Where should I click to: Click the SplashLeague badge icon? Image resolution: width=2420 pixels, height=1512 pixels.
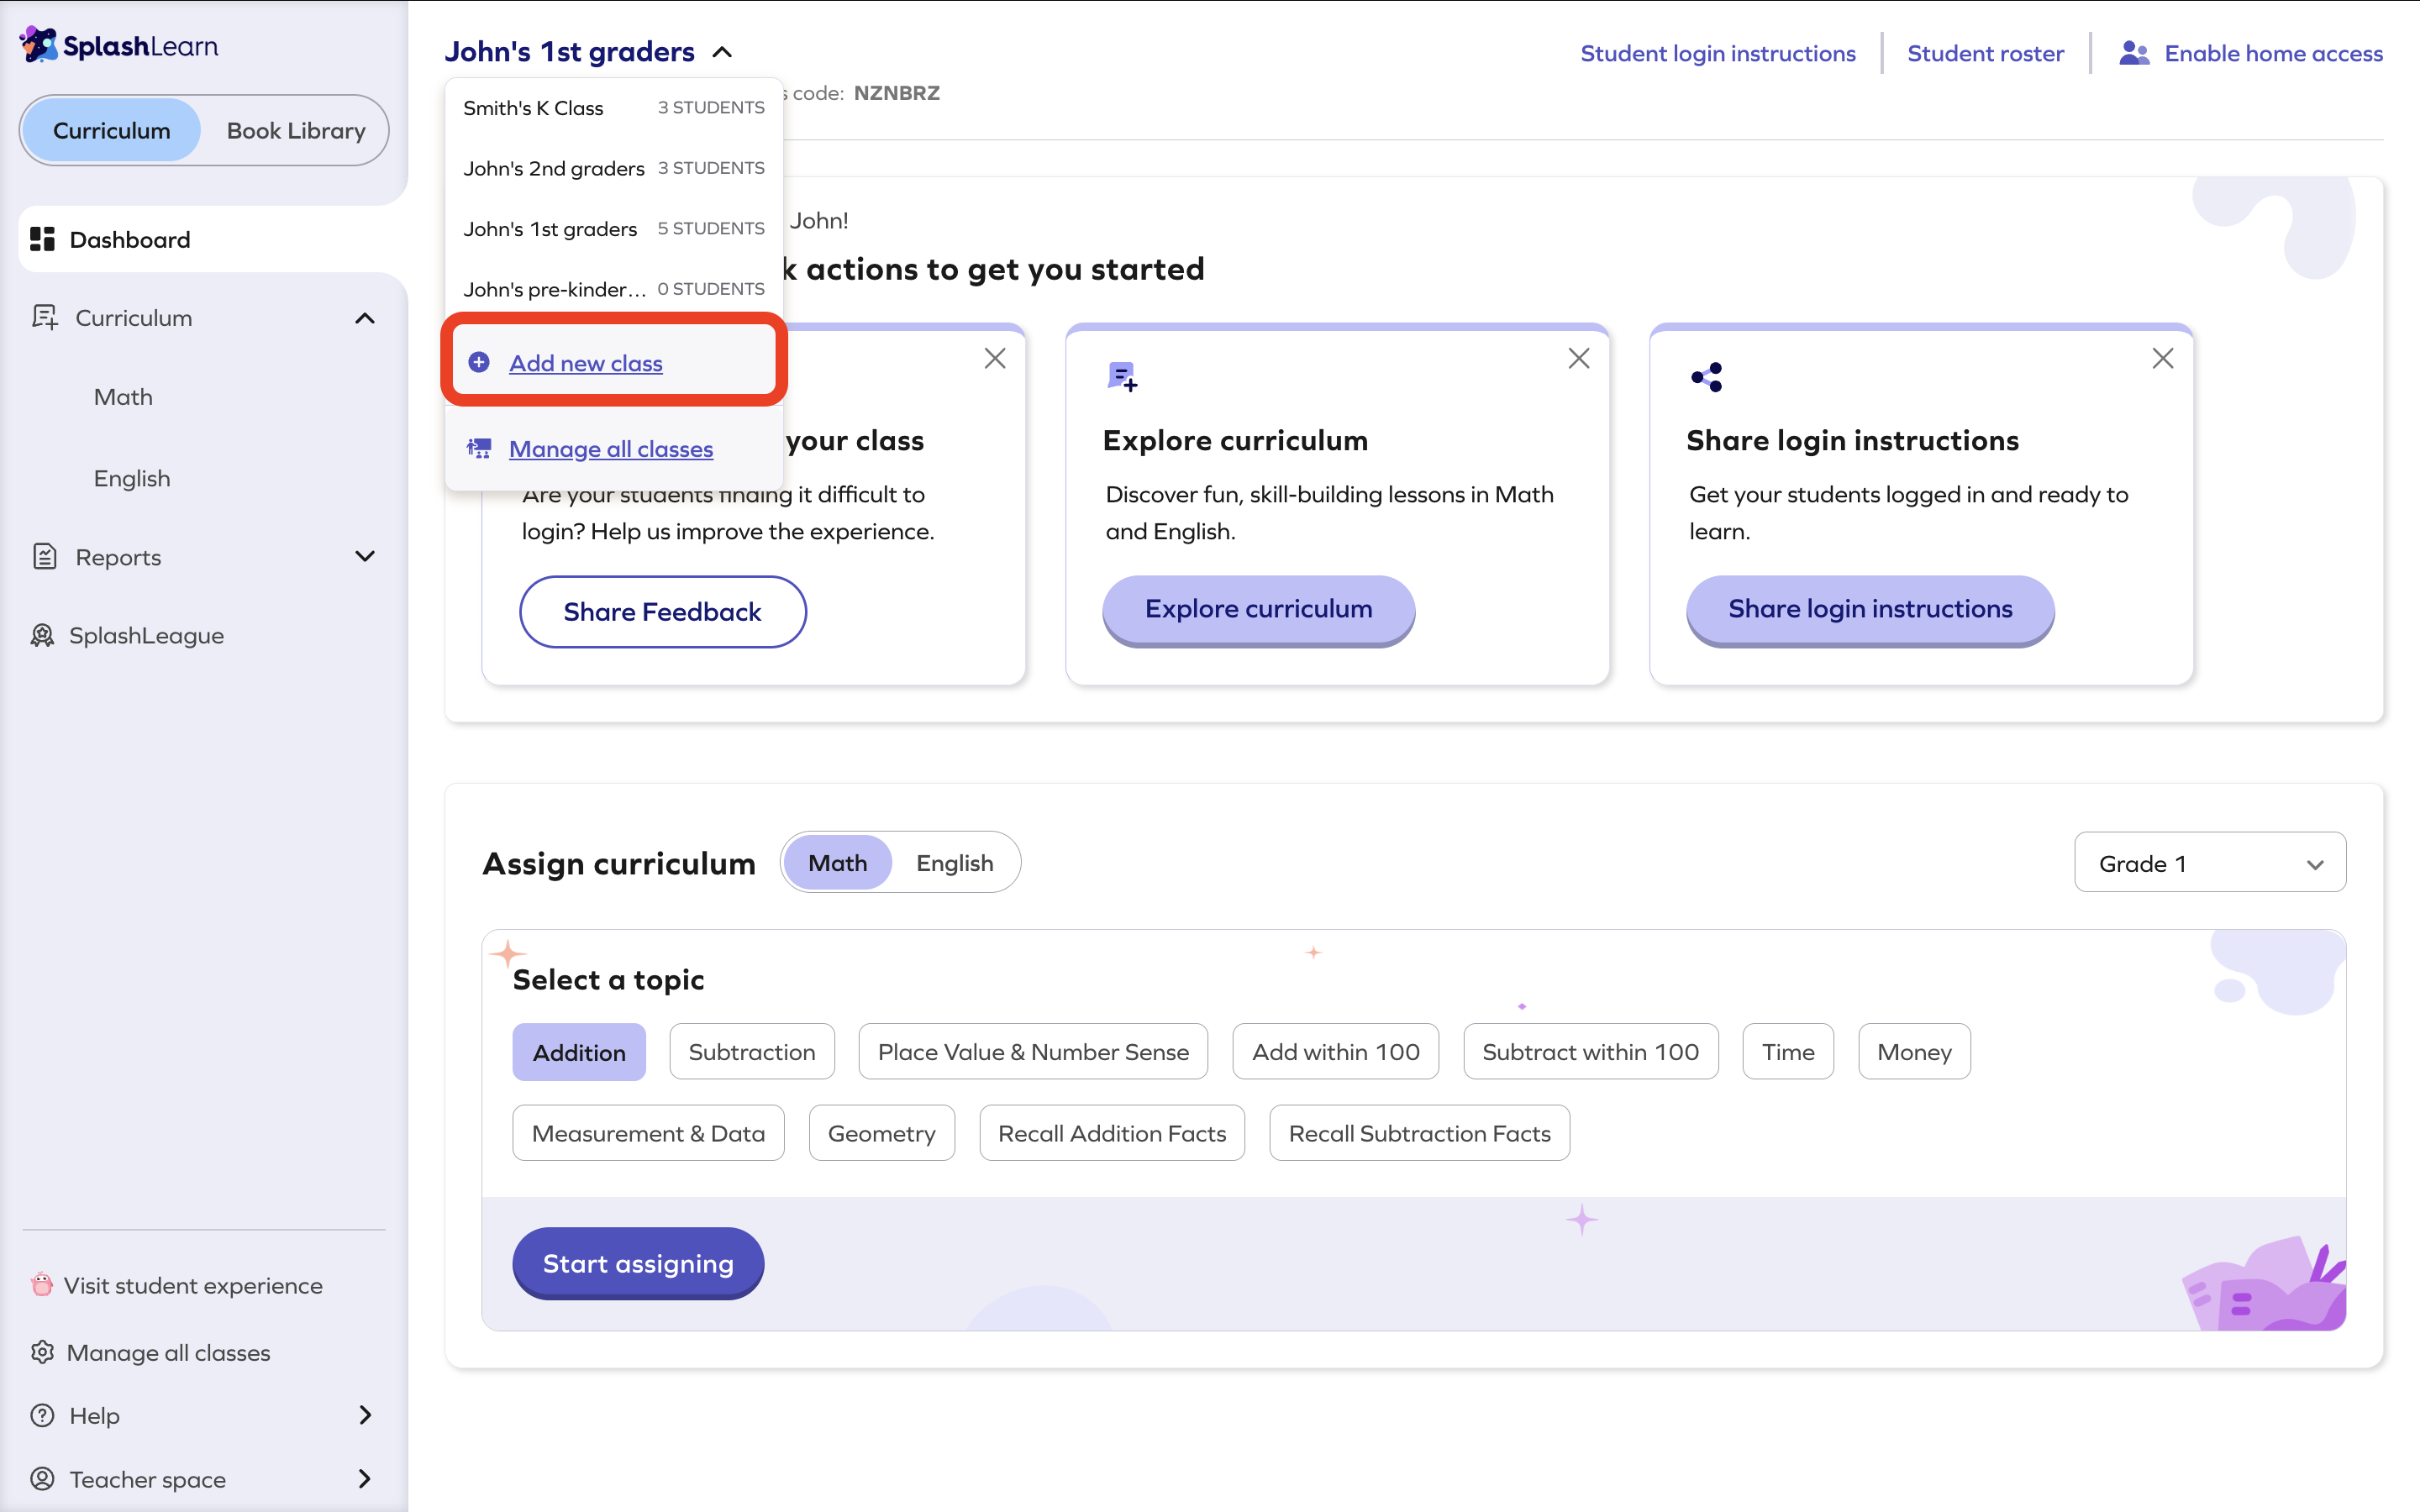click(x=42, y=635)
